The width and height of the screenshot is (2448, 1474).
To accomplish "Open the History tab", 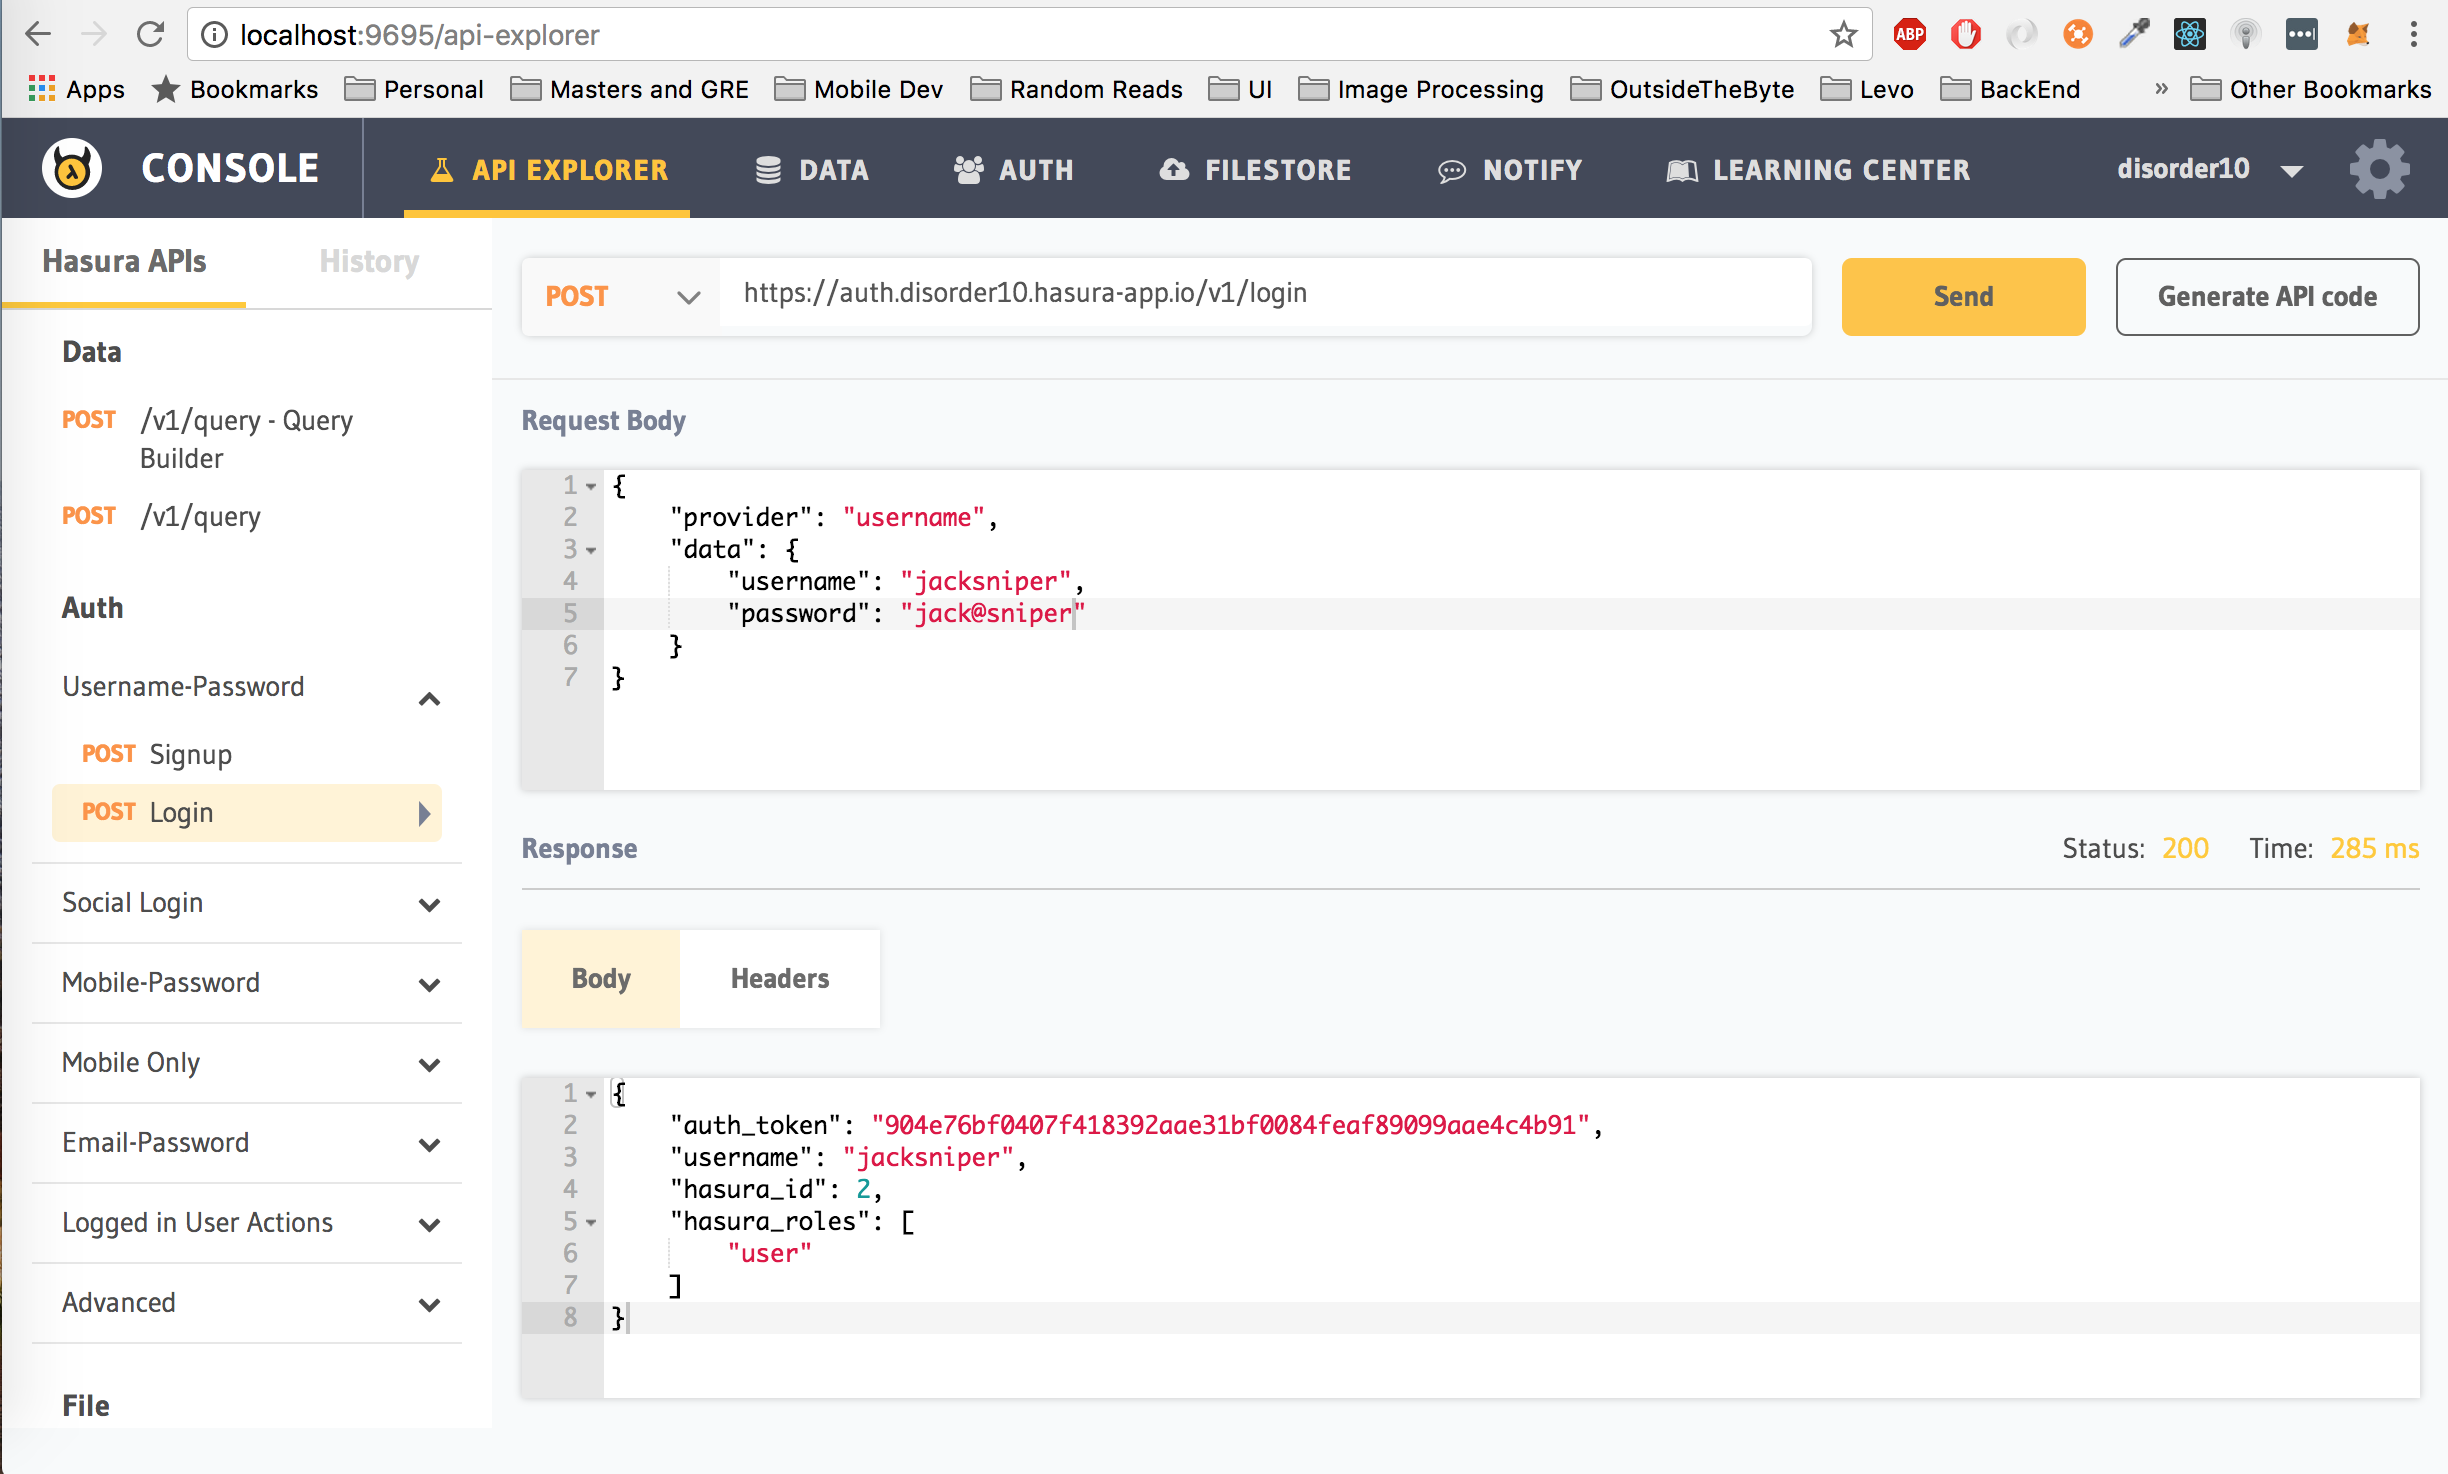I will click(x=368, y=262).
